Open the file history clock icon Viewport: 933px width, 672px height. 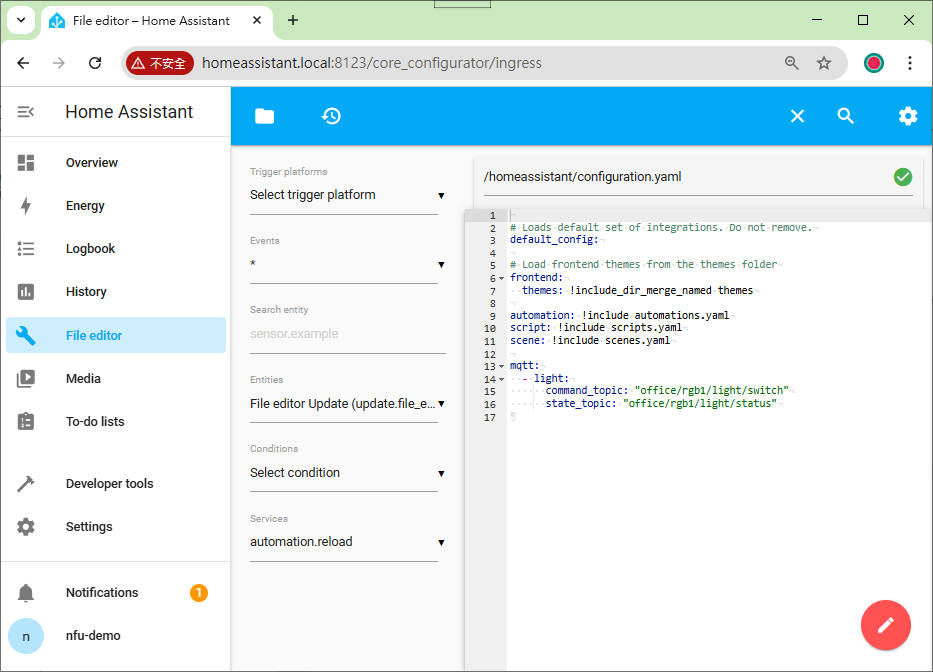tap(331, 116)
